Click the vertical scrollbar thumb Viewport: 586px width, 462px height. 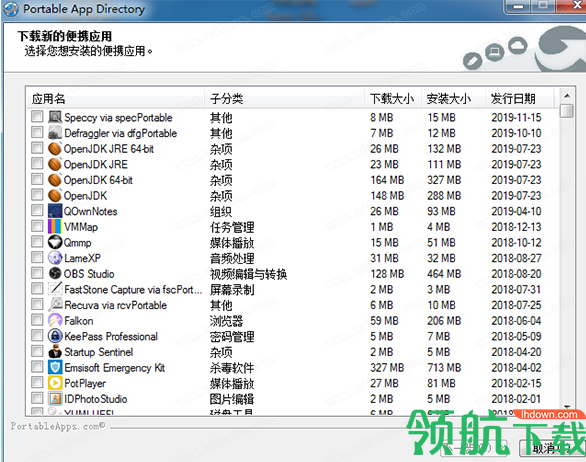coord(567,111)
